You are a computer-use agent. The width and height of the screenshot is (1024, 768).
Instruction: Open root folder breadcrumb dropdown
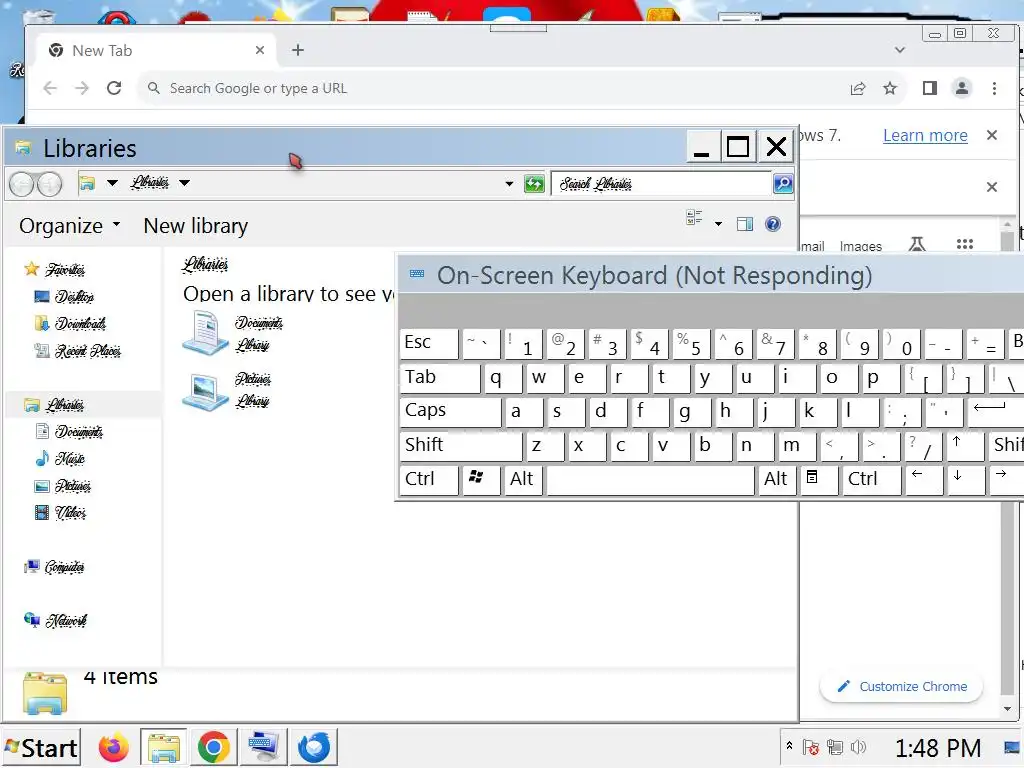coord(112,183)
